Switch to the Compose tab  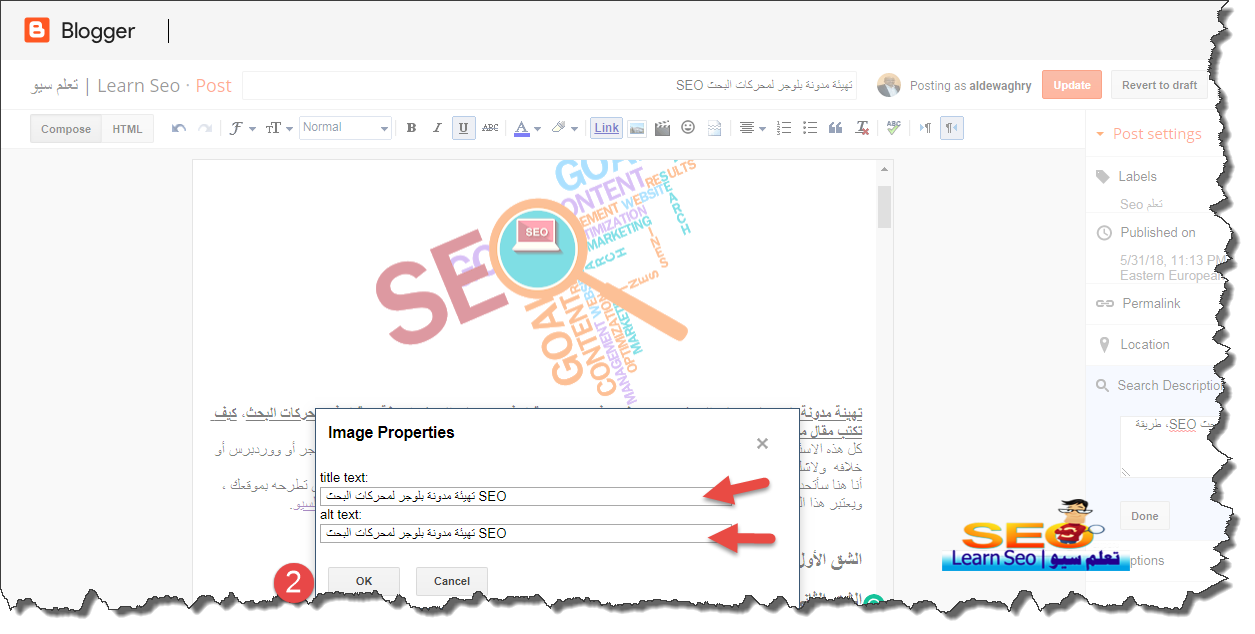click(x=66, y=129)
